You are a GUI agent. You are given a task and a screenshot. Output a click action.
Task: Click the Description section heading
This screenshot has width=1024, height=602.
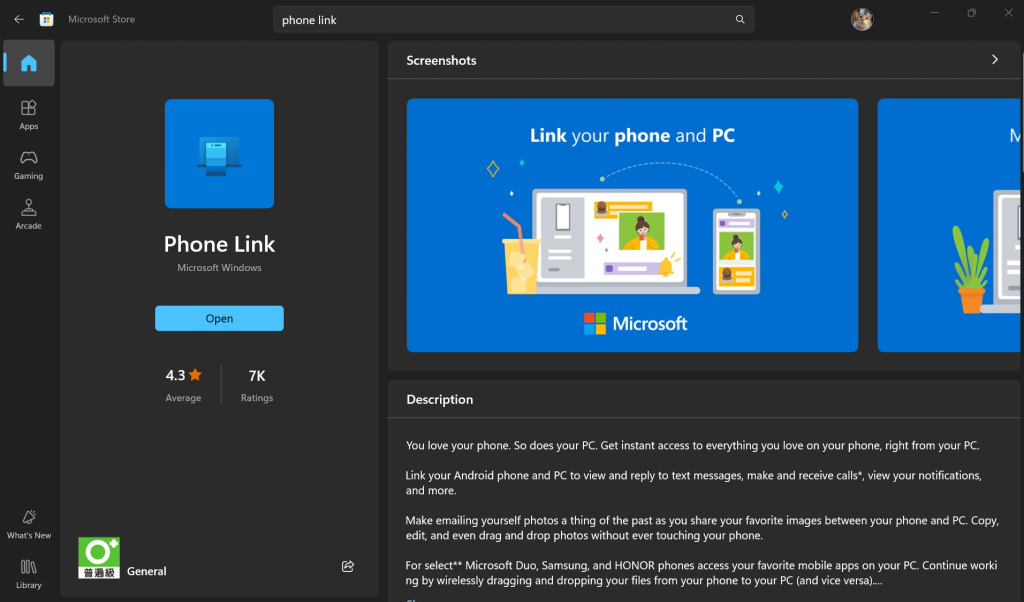440,400
